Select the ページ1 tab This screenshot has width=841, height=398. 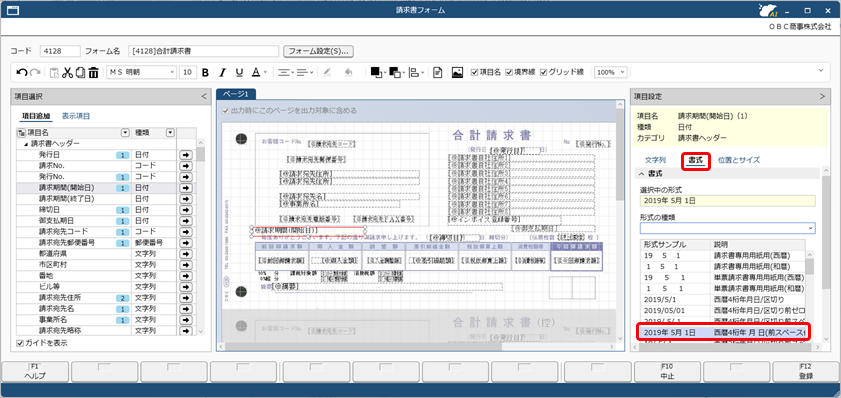(236, 94)
